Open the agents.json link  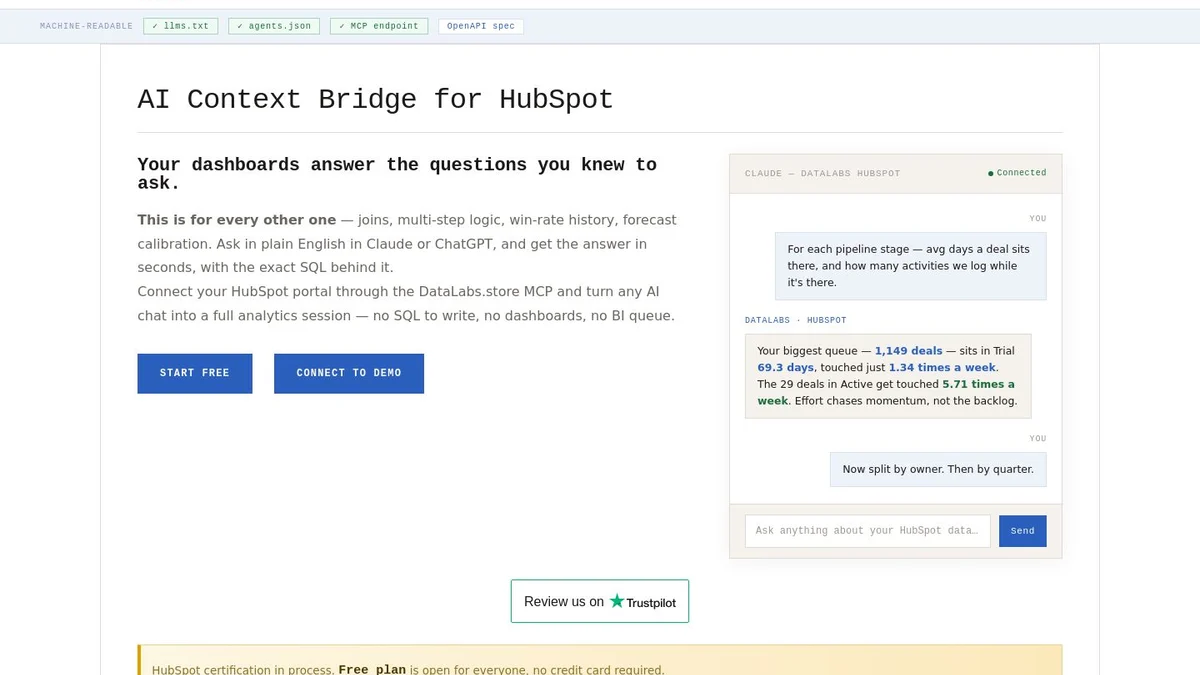[x=274, y=26]
